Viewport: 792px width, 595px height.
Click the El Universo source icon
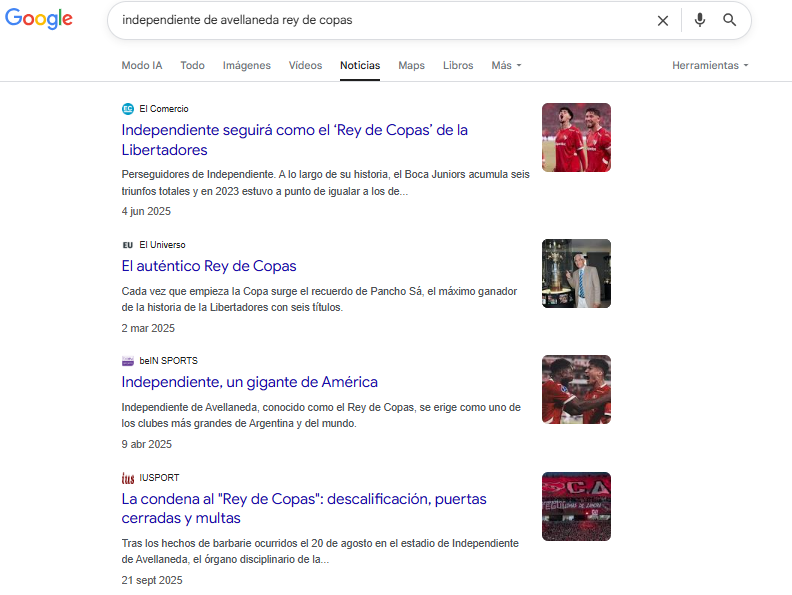point(127,245)
